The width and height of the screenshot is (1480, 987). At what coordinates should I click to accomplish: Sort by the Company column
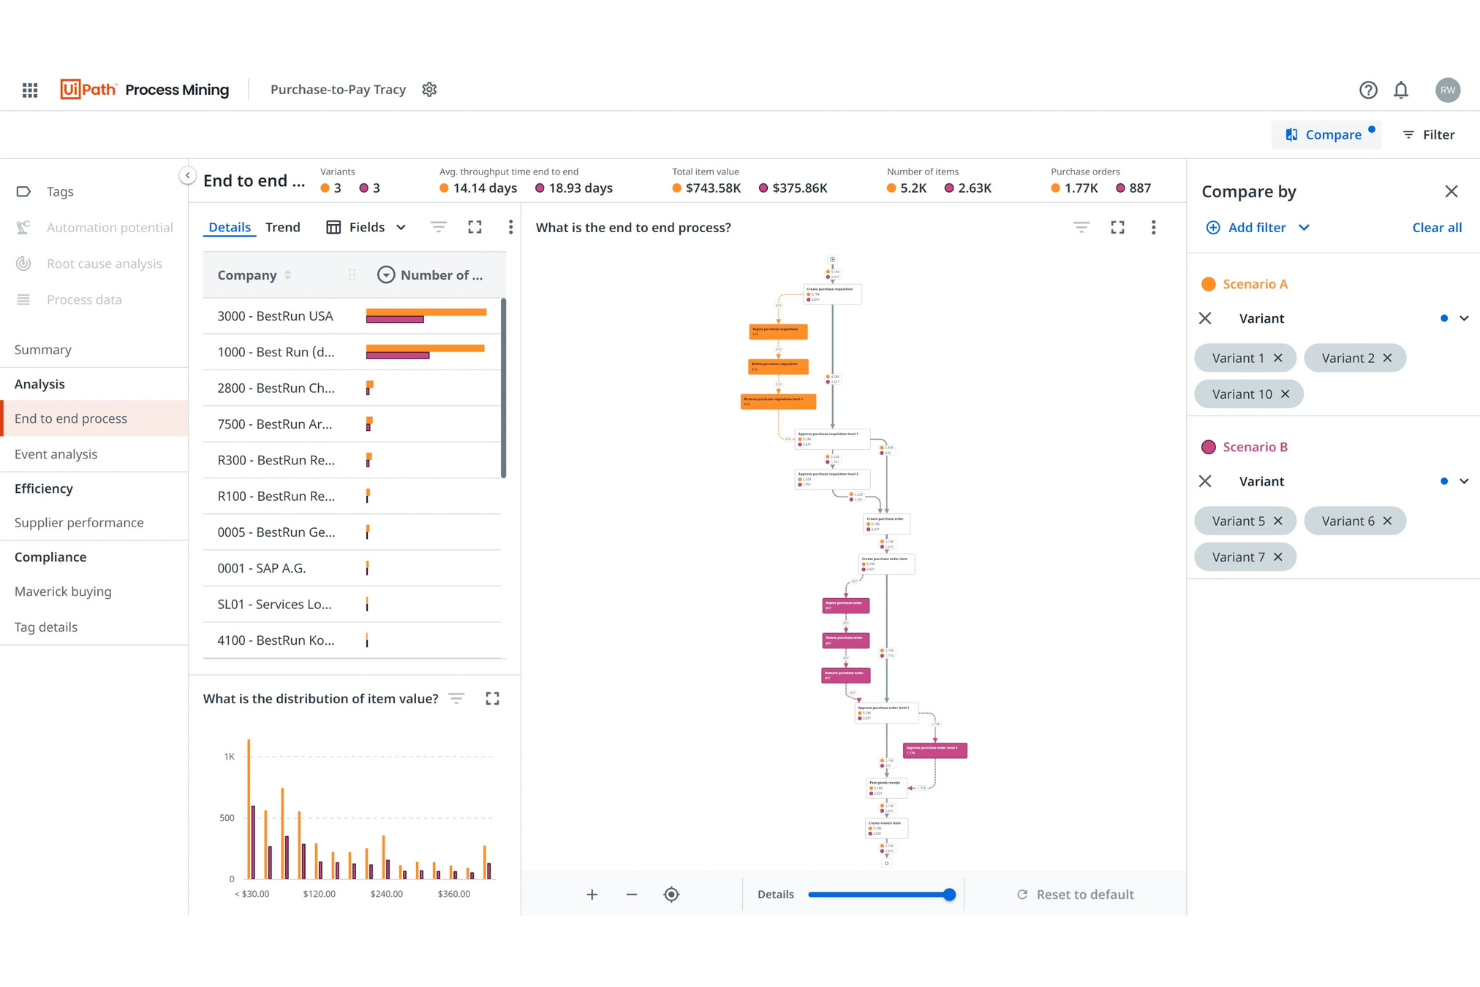254,275
